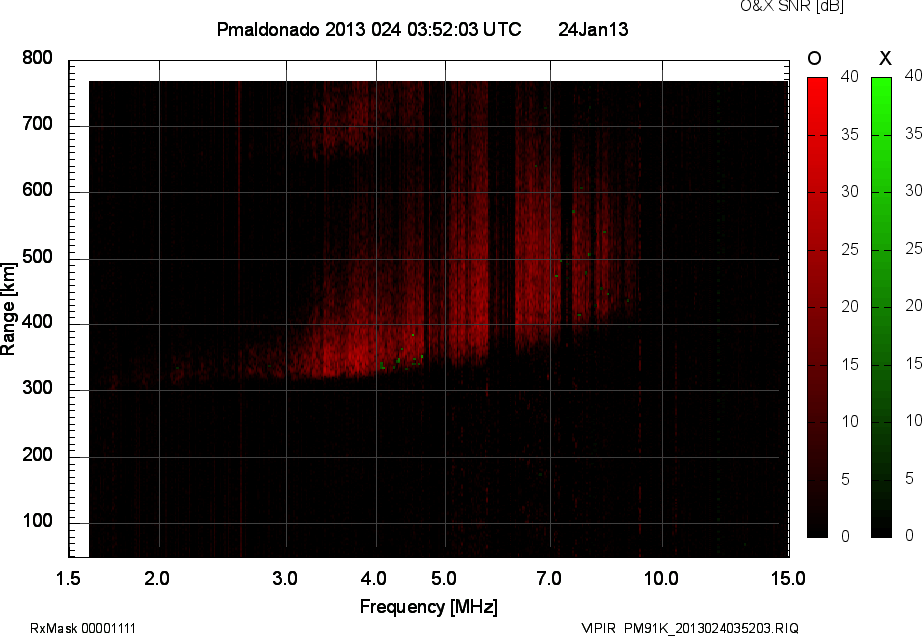Click the 15.0 MHz frequency tick label
Image resolution: width=922 pixels, height=636 pixels.
788,578
